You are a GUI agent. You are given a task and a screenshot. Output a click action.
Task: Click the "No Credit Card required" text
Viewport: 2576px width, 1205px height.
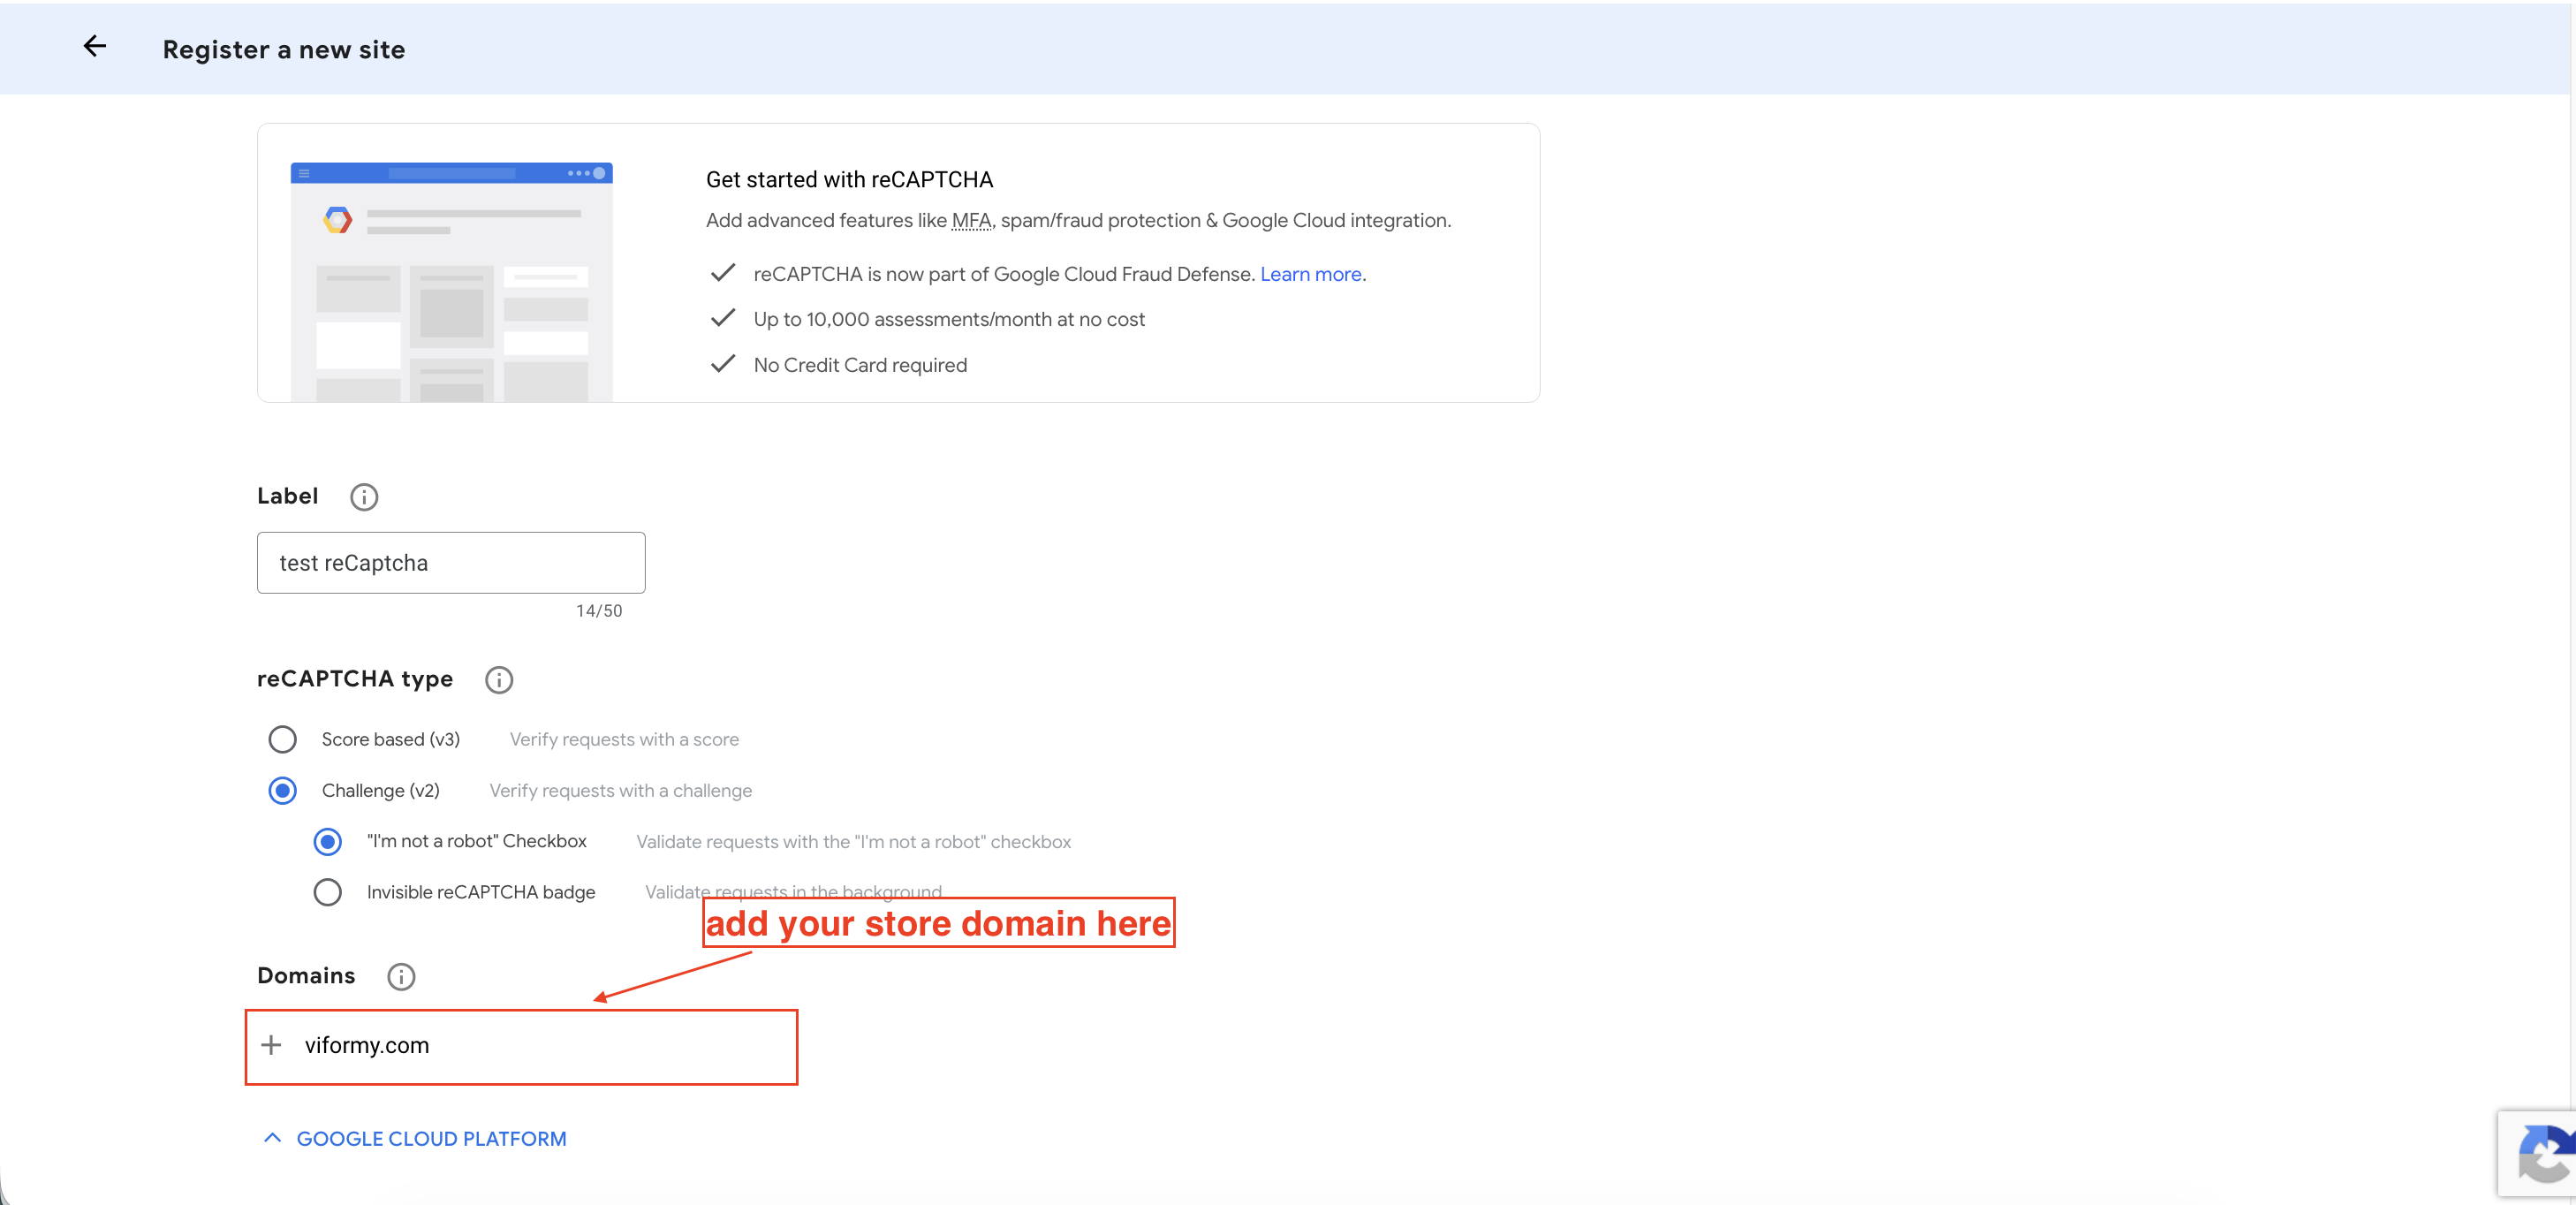(860, 365)
